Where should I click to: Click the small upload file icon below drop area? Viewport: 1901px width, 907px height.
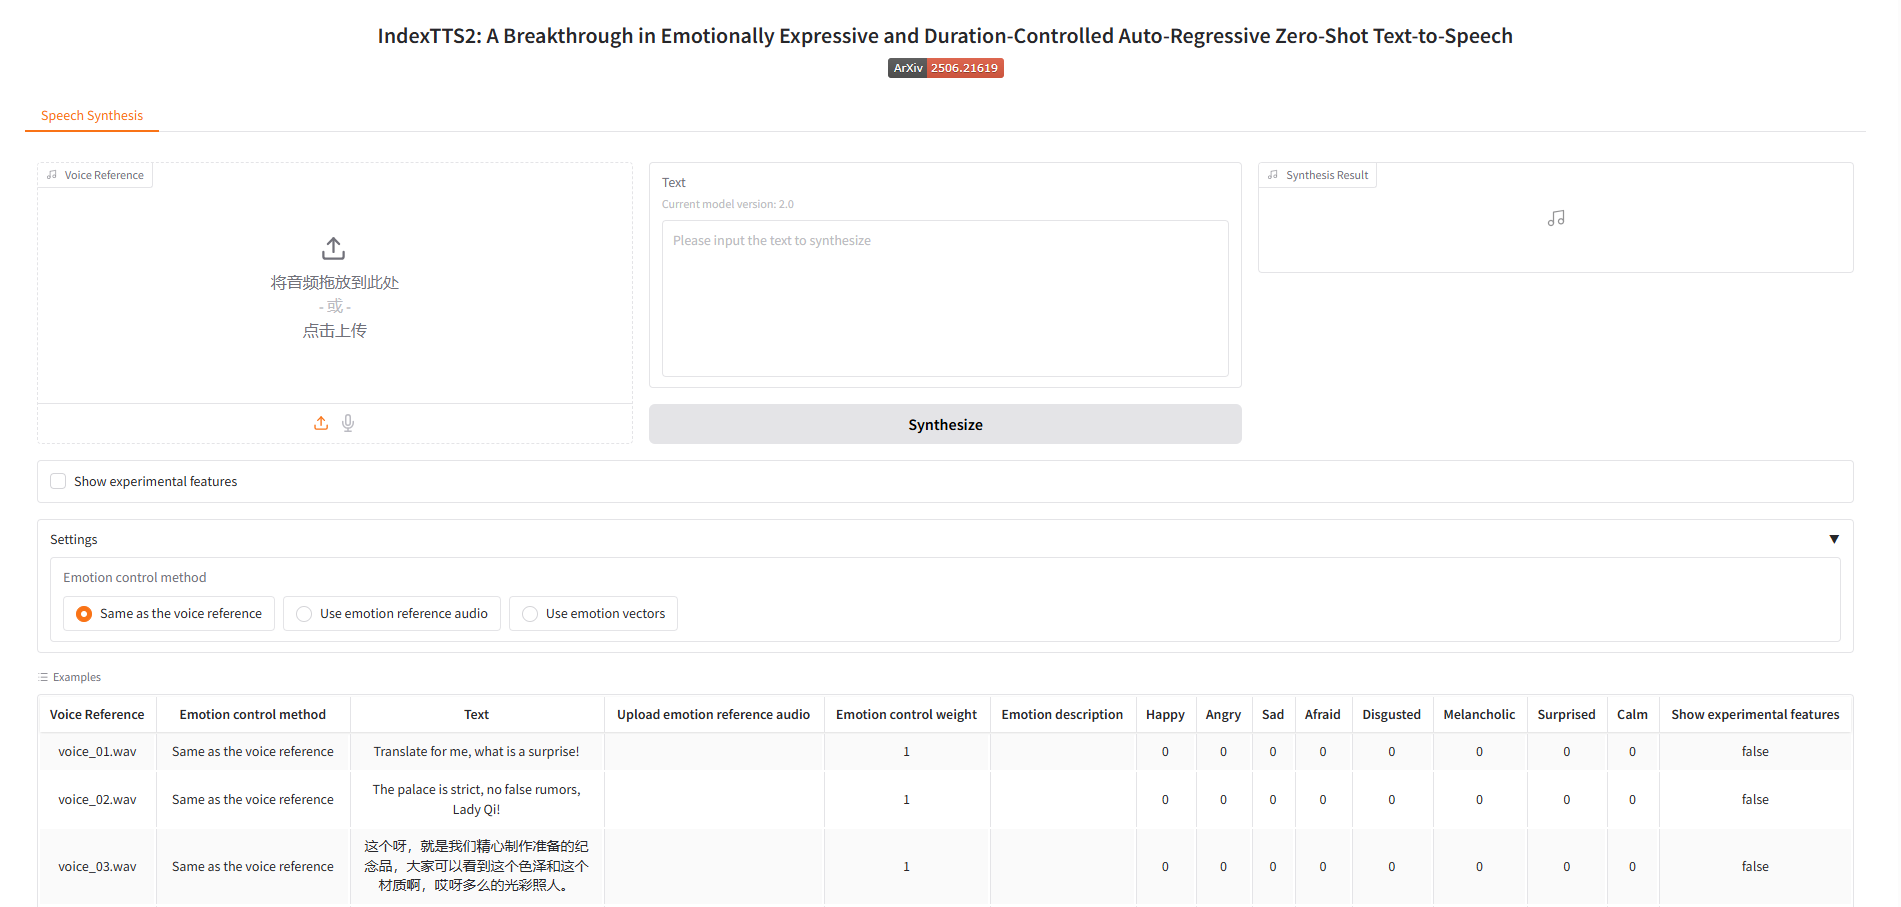point(321,423)
